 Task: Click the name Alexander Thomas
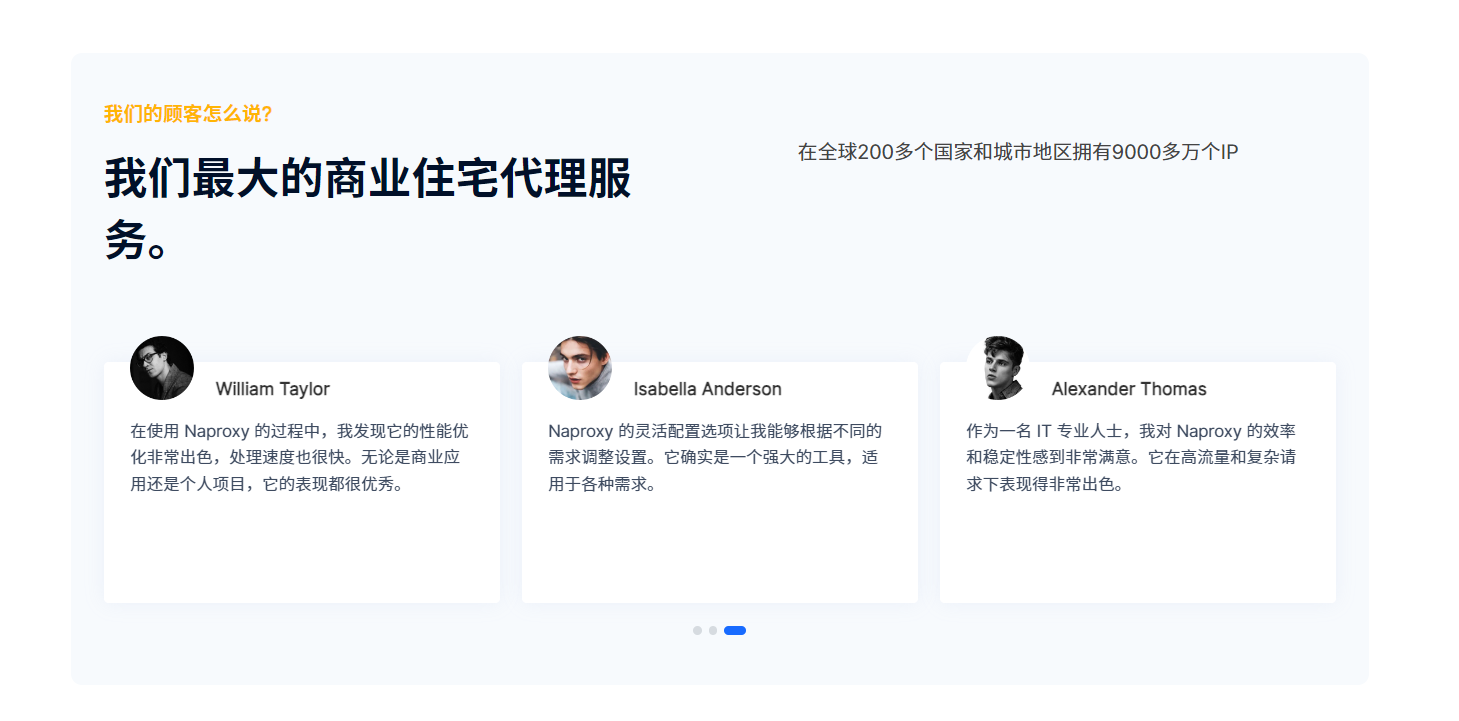point(1129,389)
